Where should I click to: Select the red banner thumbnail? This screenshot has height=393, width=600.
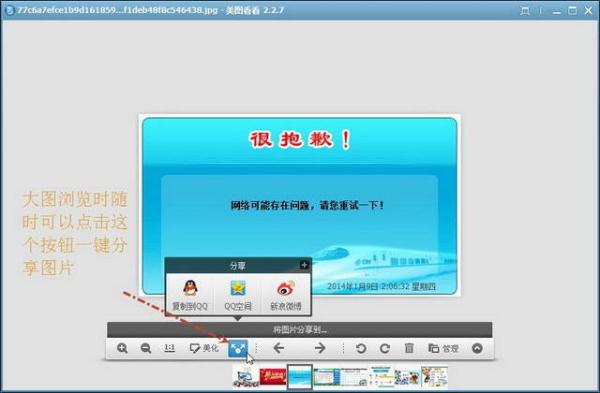point(272,377)
